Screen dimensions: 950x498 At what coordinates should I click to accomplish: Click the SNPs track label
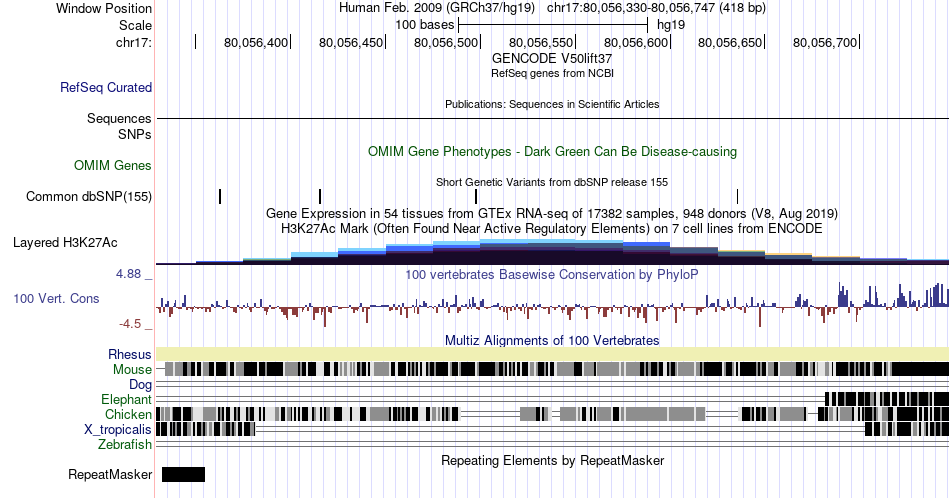[x=135, y=134]
